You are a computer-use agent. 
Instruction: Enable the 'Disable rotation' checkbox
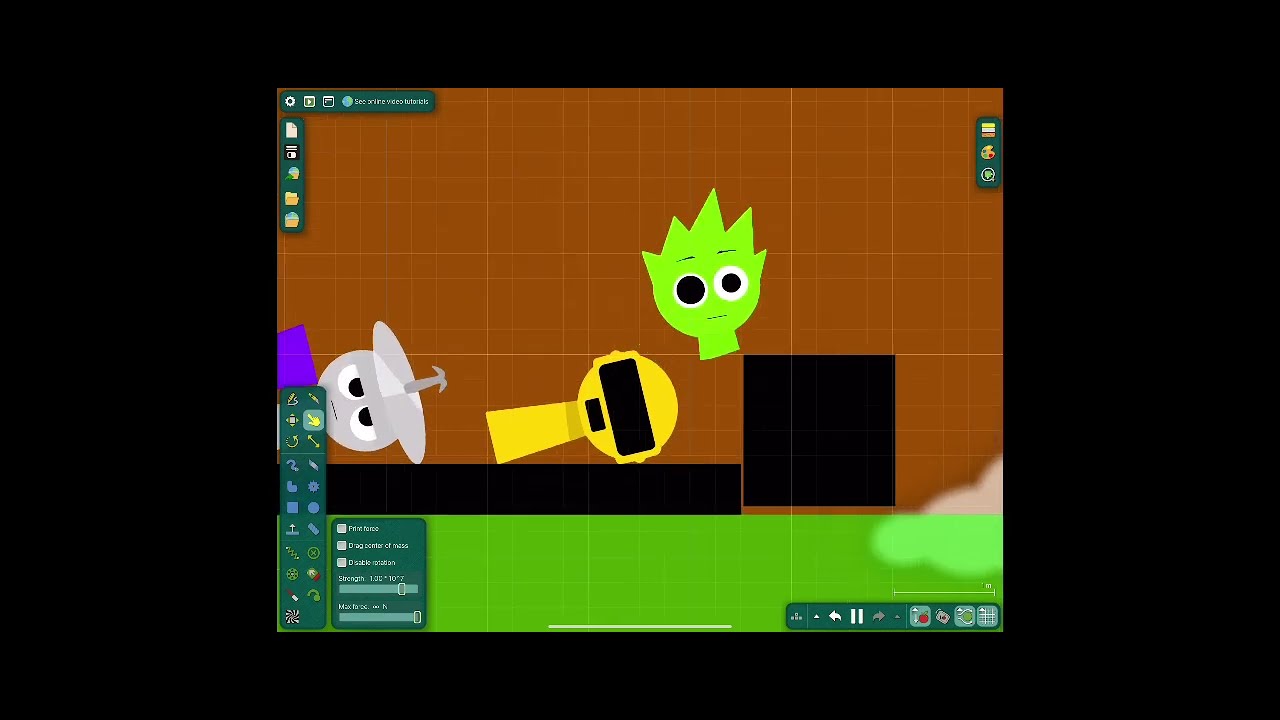tap(342, 562)
